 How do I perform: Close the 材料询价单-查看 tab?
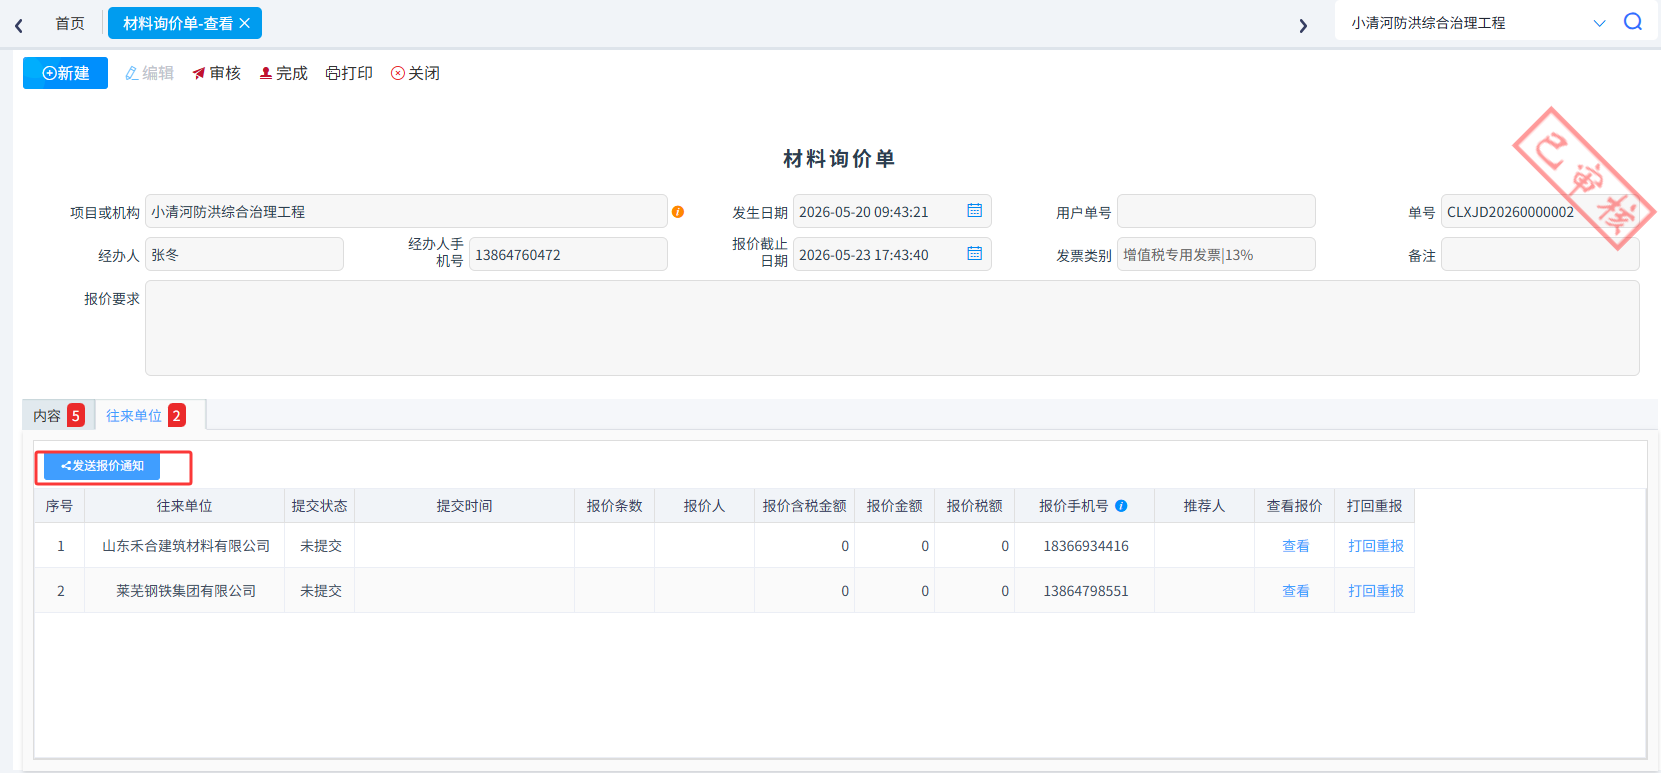pyautogui.click(x=245, y=23)
